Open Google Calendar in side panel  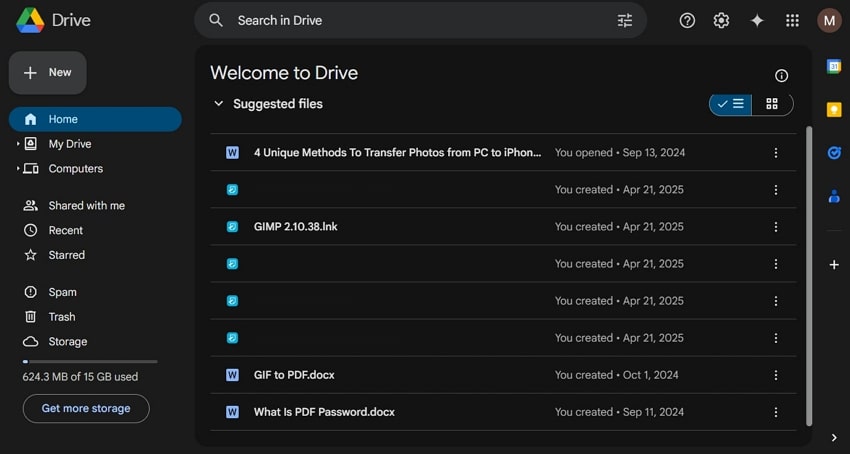[x=834, y=66]
